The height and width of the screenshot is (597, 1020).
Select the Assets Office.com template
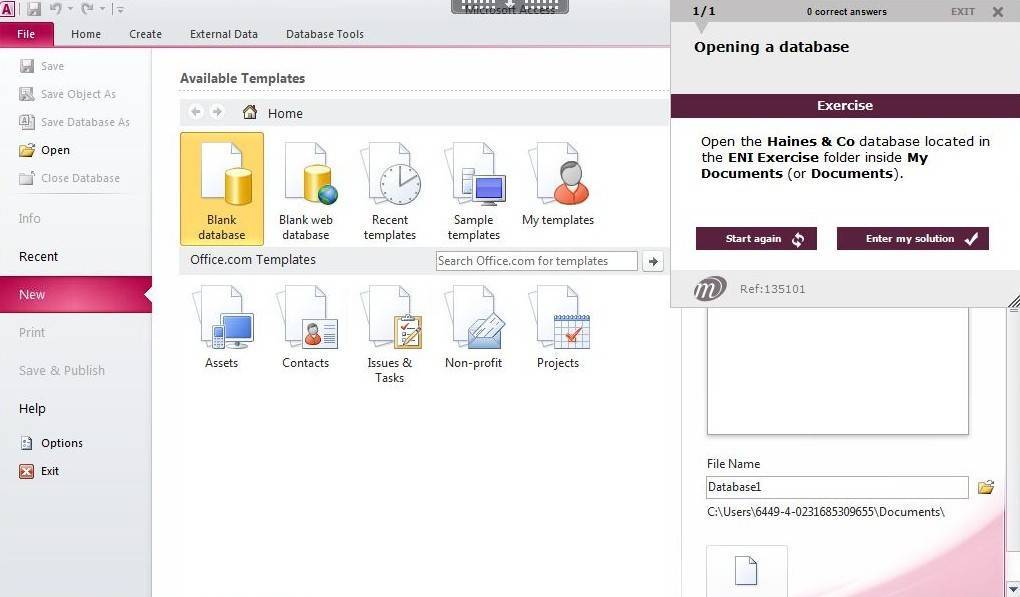pos(222,327)
